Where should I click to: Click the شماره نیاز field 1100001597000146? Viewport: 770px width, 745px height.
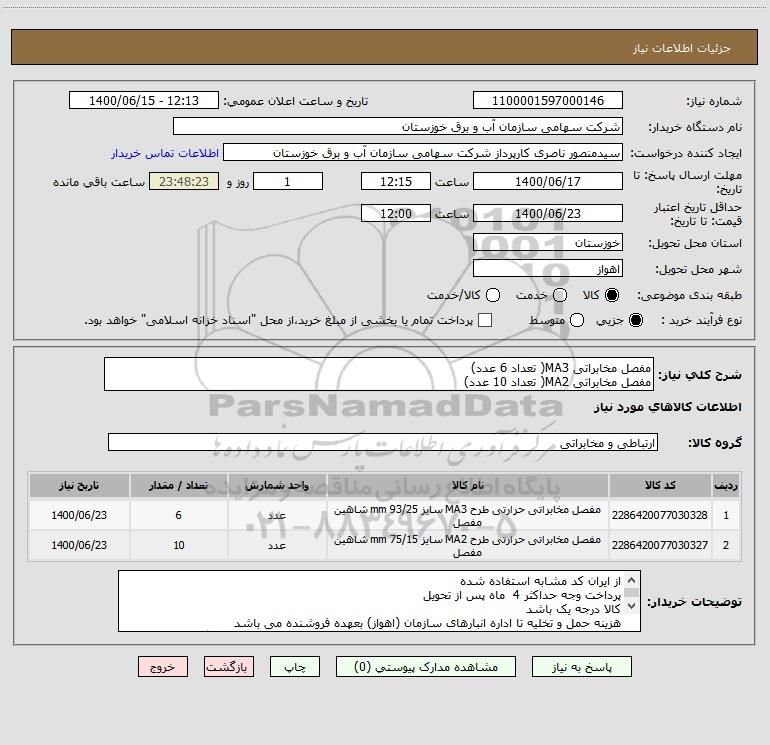coord(548,100)
